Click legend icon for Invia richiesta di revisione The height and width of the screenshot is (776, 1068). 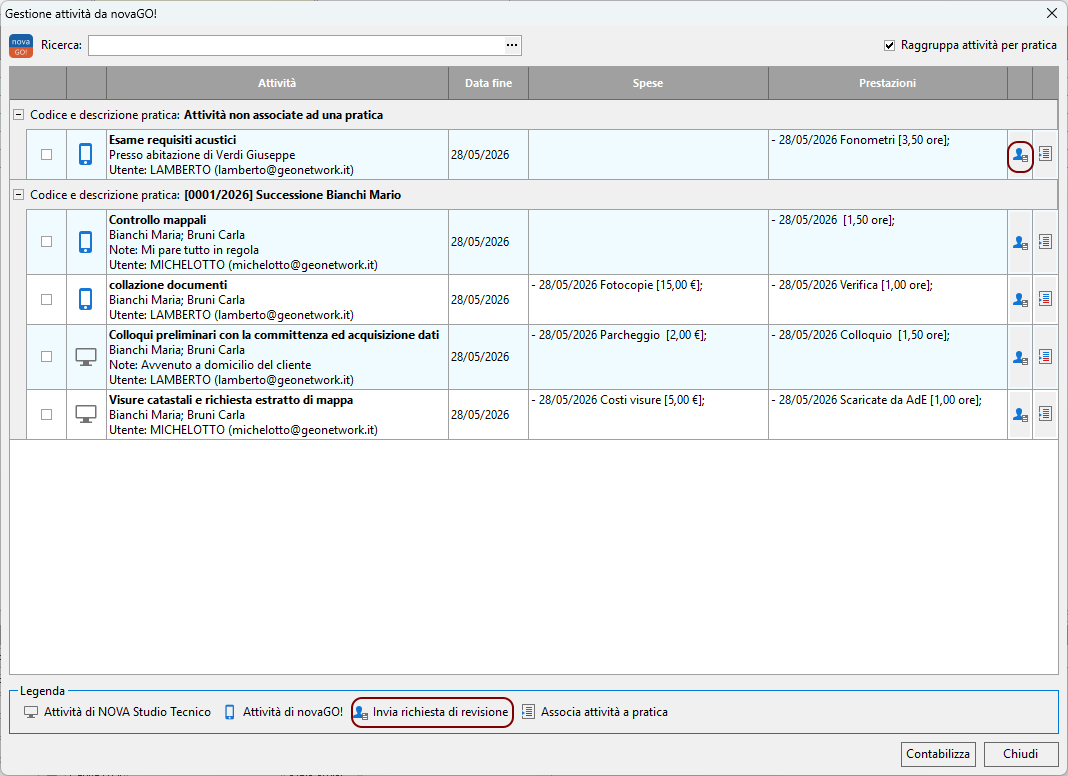click(x=361, y=712)
